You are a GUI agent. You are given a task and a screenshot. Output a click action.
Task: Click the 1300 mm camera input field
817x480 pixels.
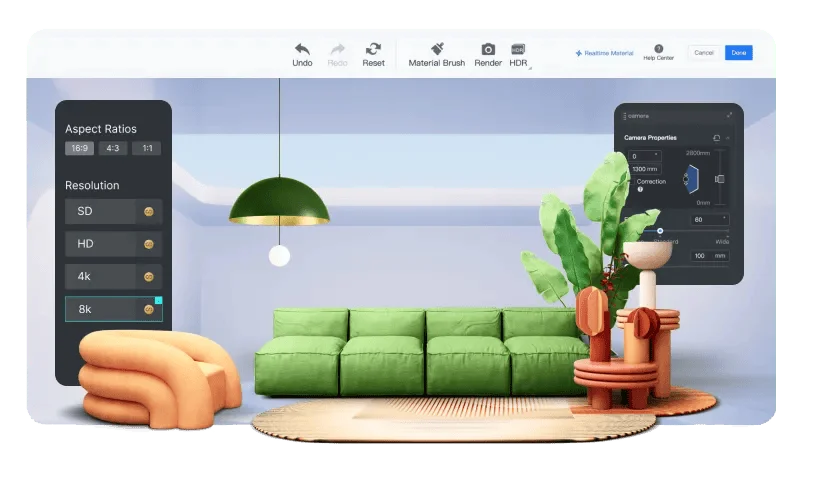pos(646,169)
